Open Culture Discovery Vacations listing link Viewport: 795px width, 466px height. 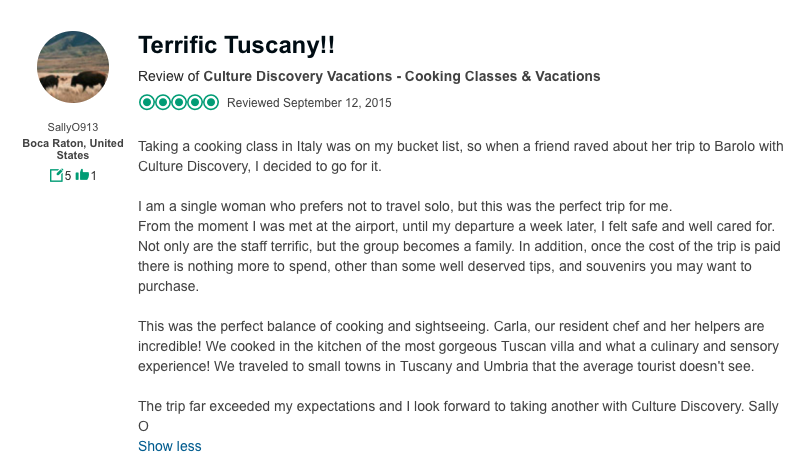401,76
